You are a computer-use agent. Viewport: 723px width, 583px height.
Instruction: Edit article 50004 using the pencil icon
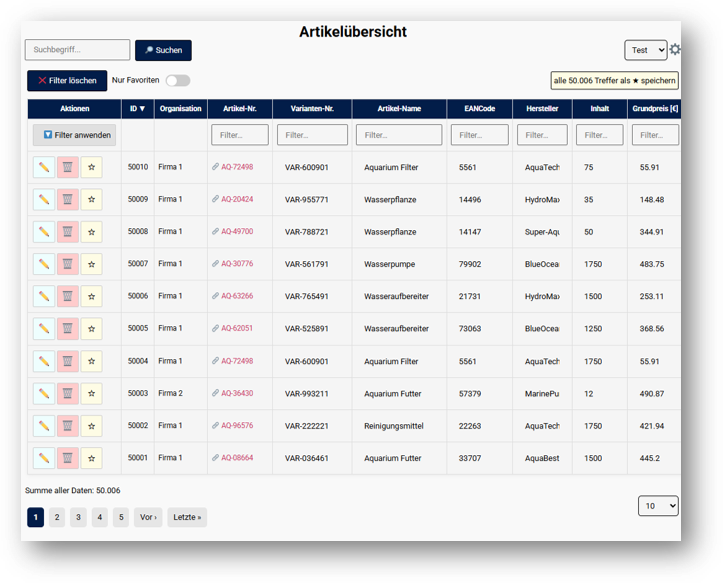coord(44,361)
